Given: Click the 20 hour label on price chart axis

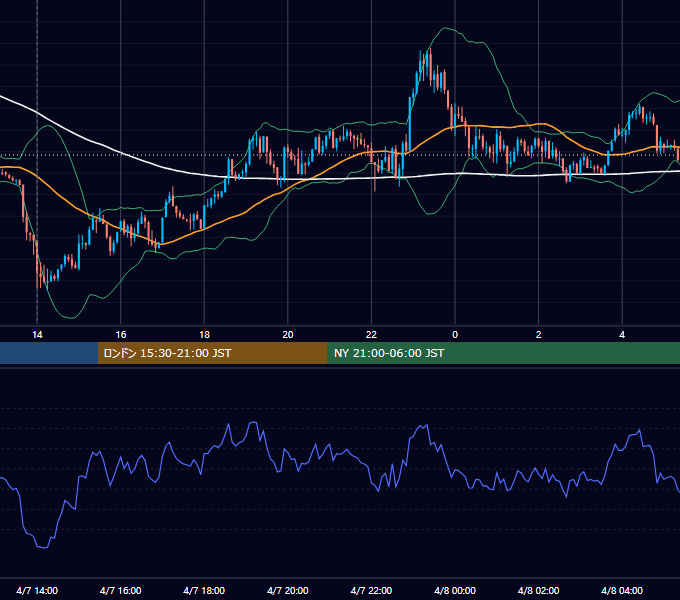Looking at the screenshot, I should point(288,335).
